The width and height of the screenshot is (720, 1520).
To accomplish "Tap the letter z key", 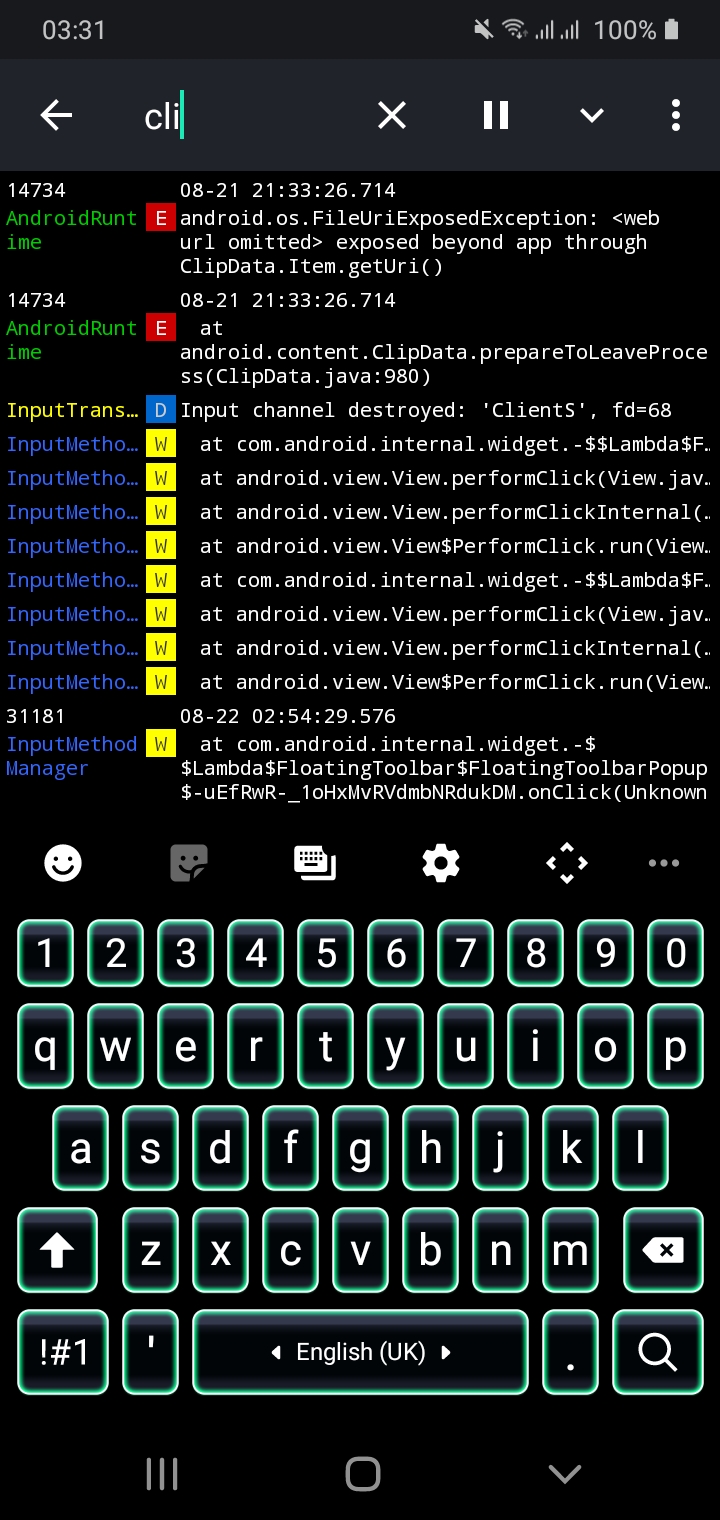I will point(151,1250).
